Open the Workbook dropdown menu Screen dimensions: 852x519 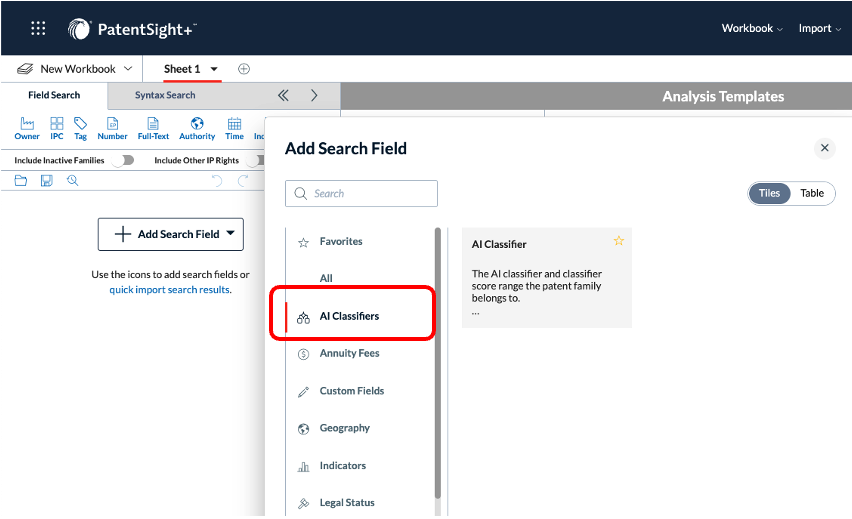[x=752, y=28]
